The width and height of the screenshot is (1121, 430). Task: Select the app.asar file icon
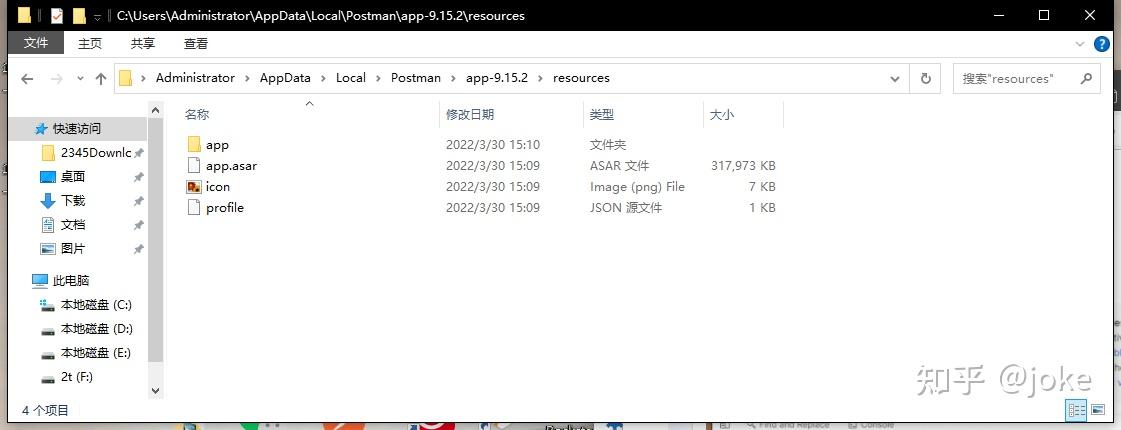[194, 165]
